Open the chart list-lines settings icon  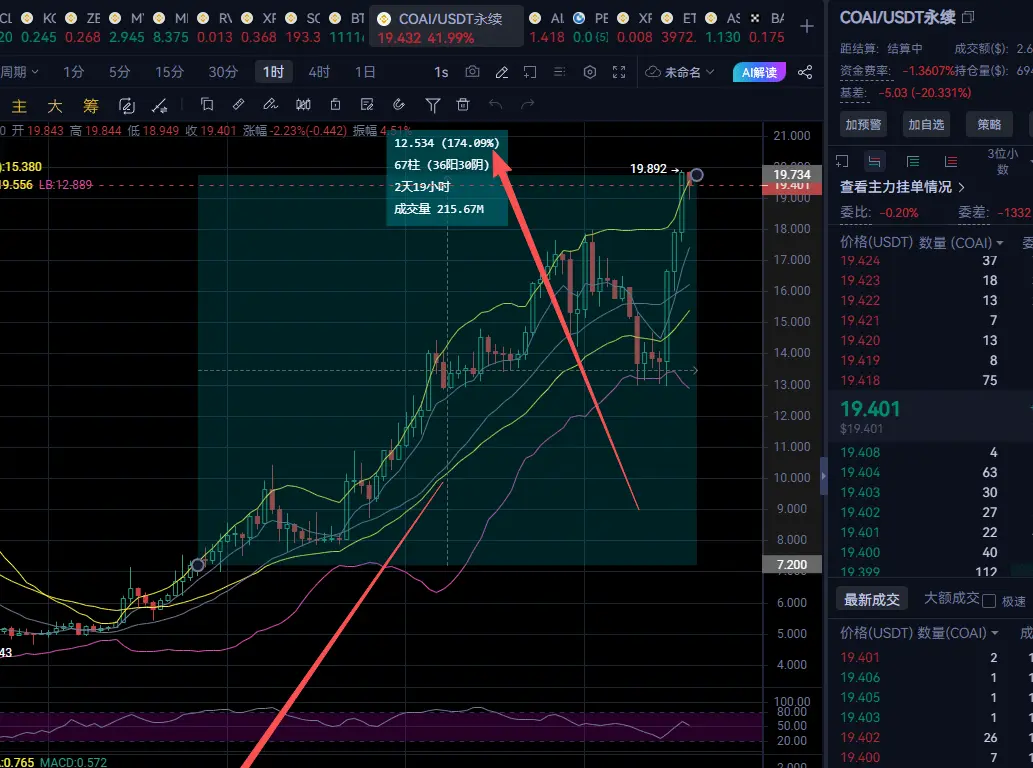pyautogui.click(x=559, y=72)
